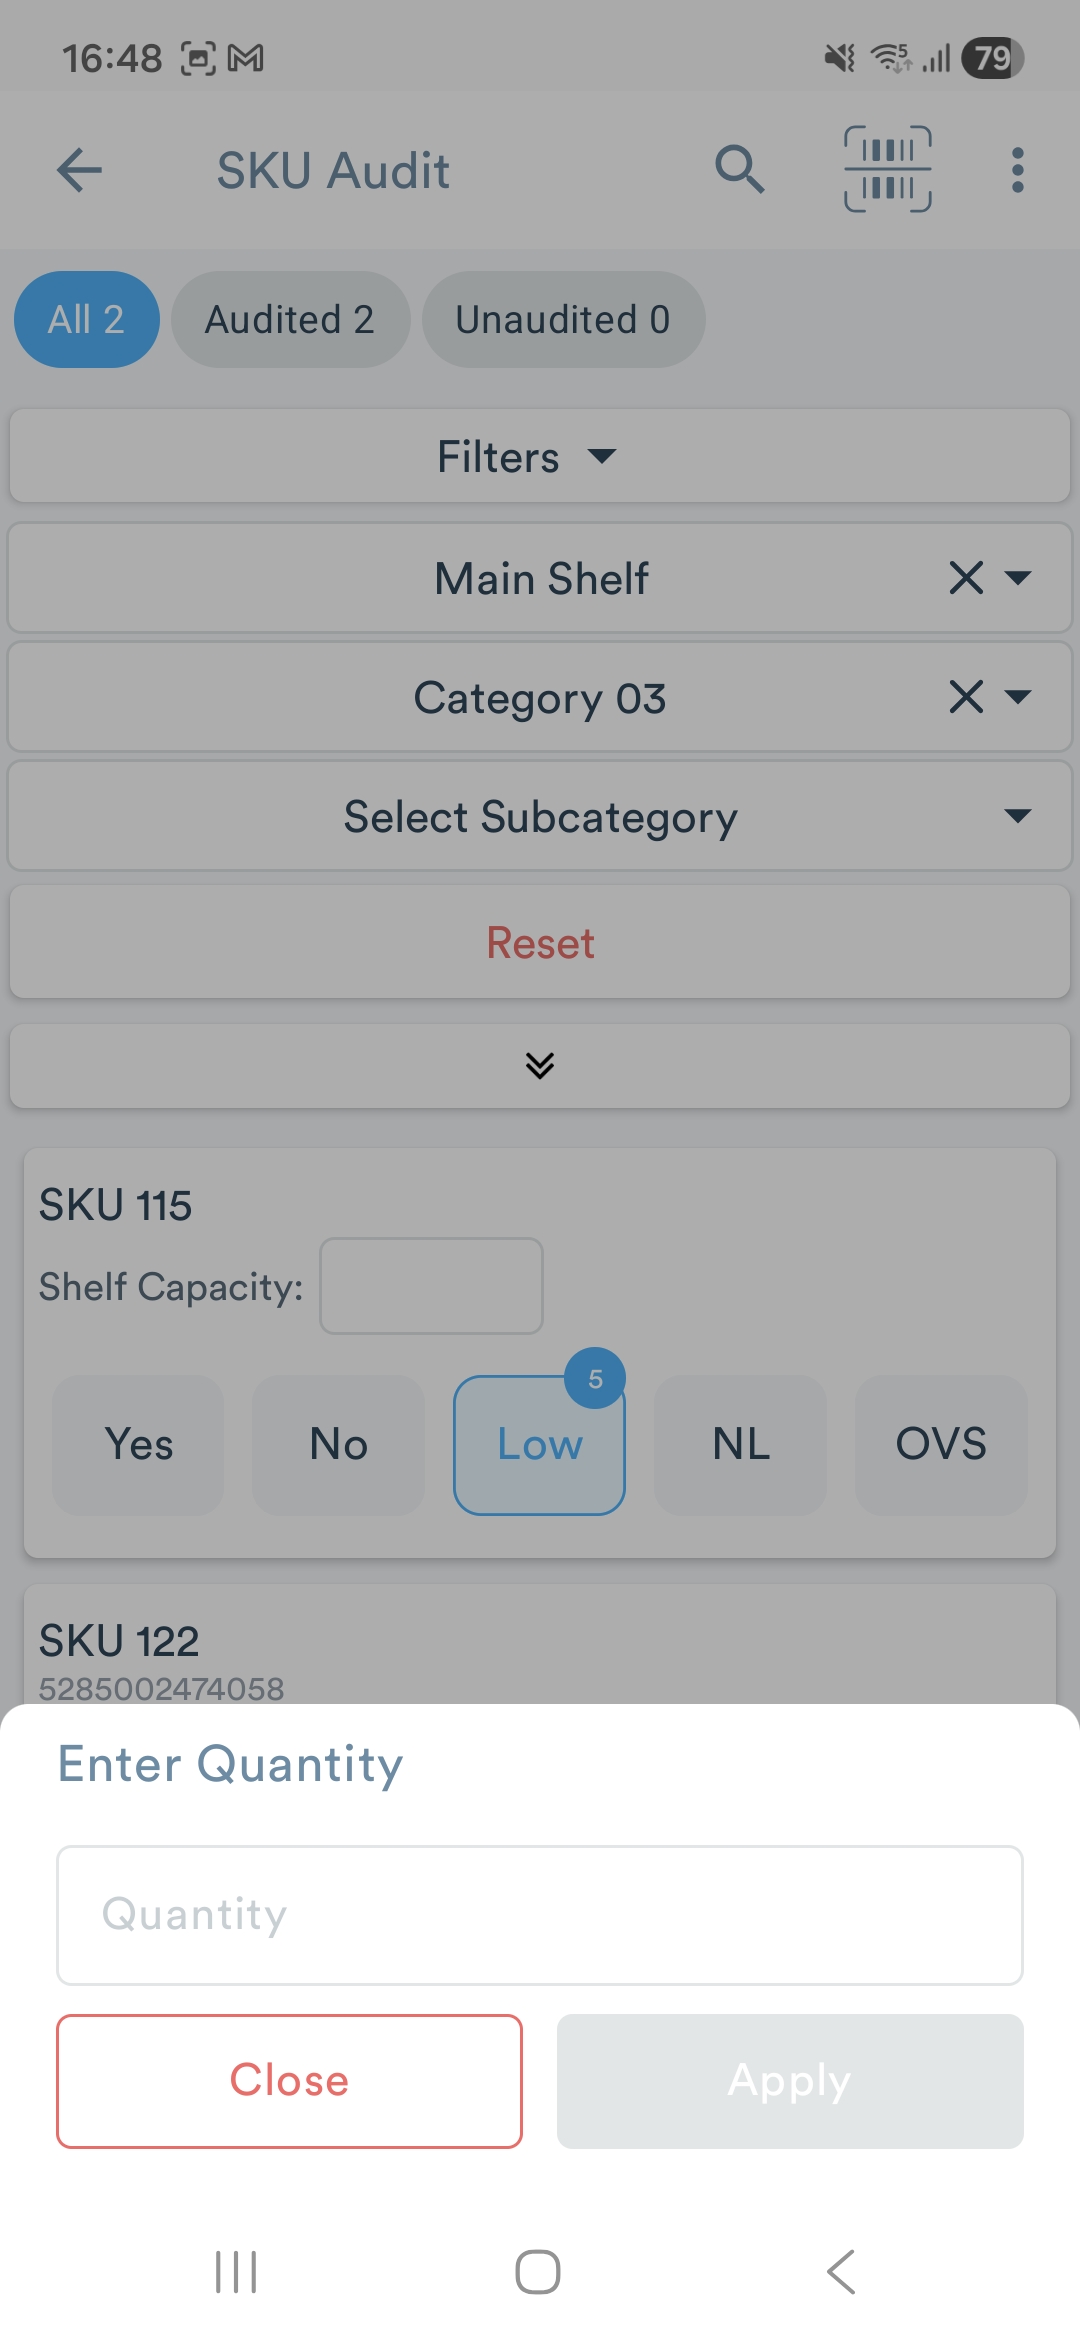Open the Main Shelf dropdown arrow
1080x2340 pixels.
1018,577
